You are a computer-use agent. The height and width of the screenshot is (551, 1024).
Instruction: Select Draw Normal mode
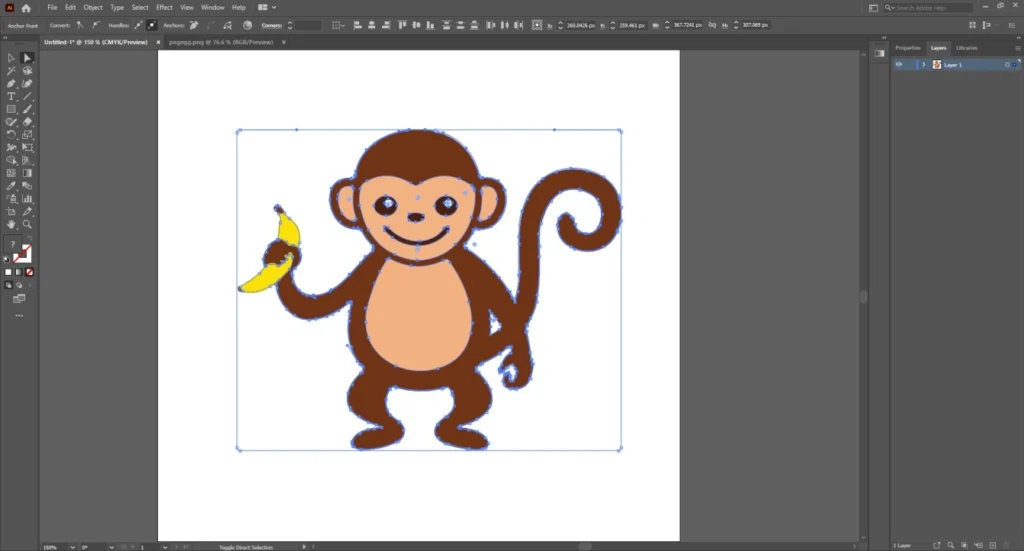tap(8, 285)
